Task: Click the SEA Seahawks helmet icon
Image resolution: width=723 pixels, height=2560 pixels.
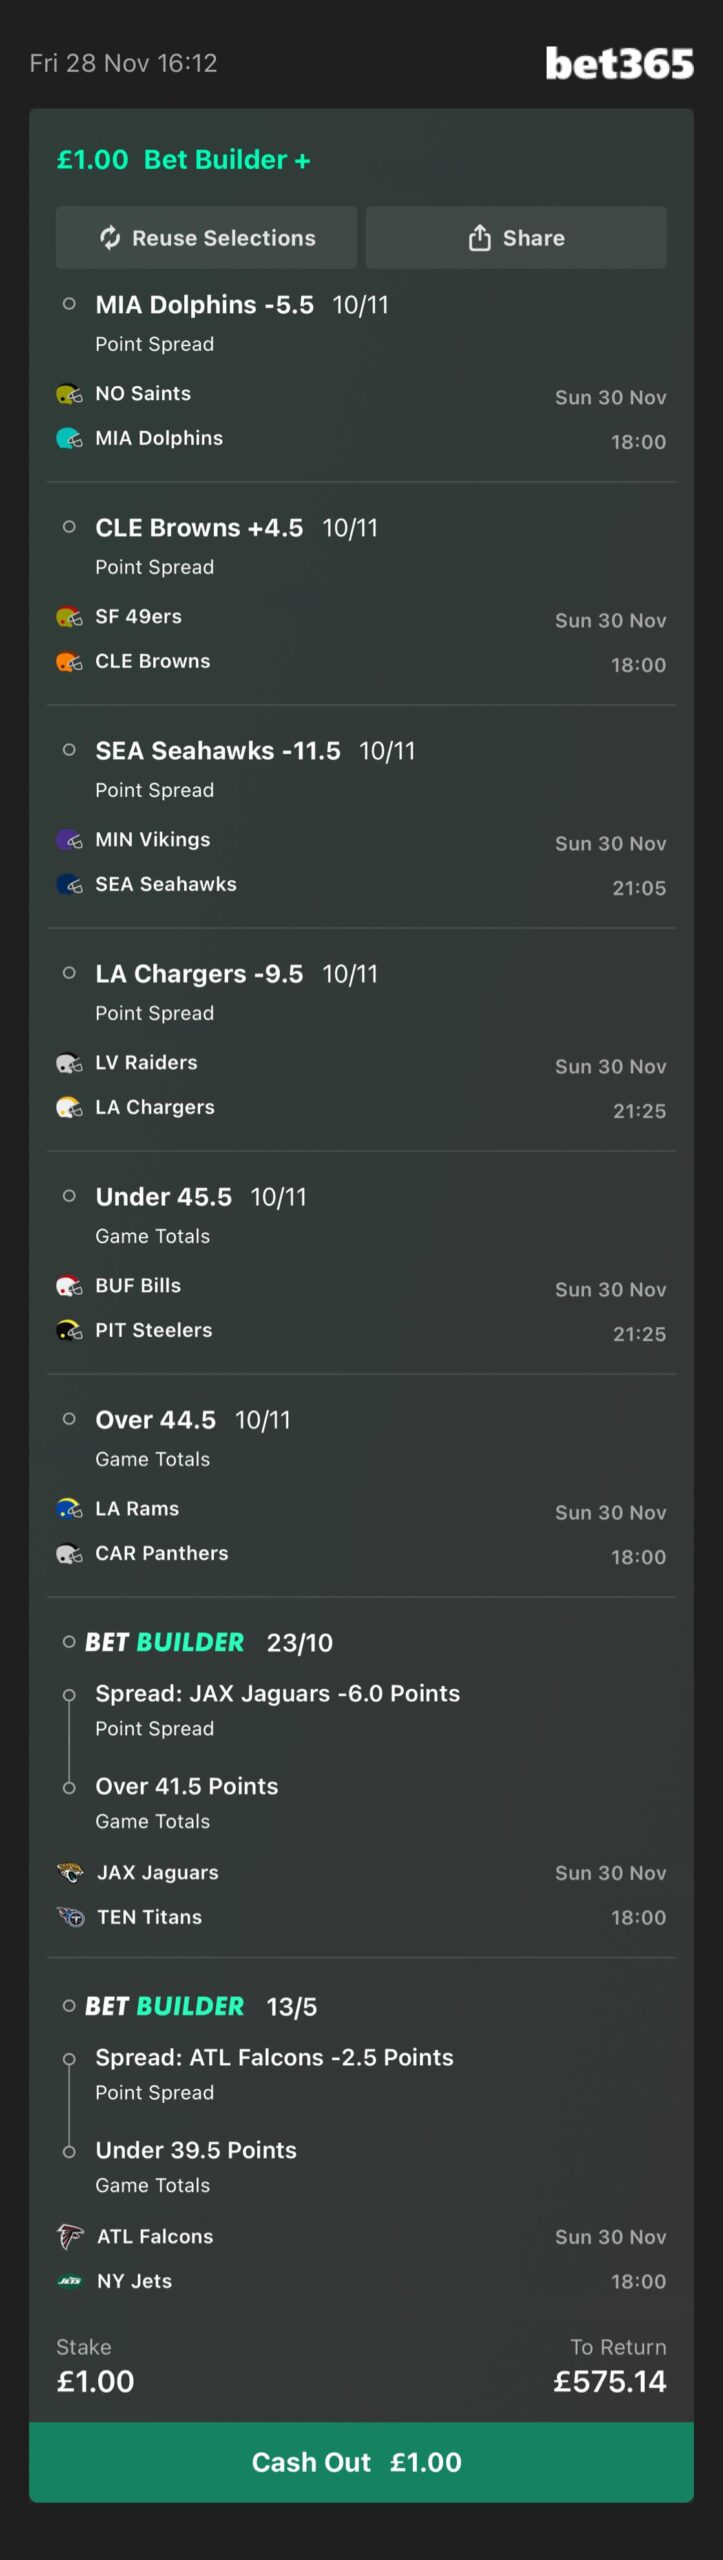Action: pyautogui.click(x=69, y=884)
